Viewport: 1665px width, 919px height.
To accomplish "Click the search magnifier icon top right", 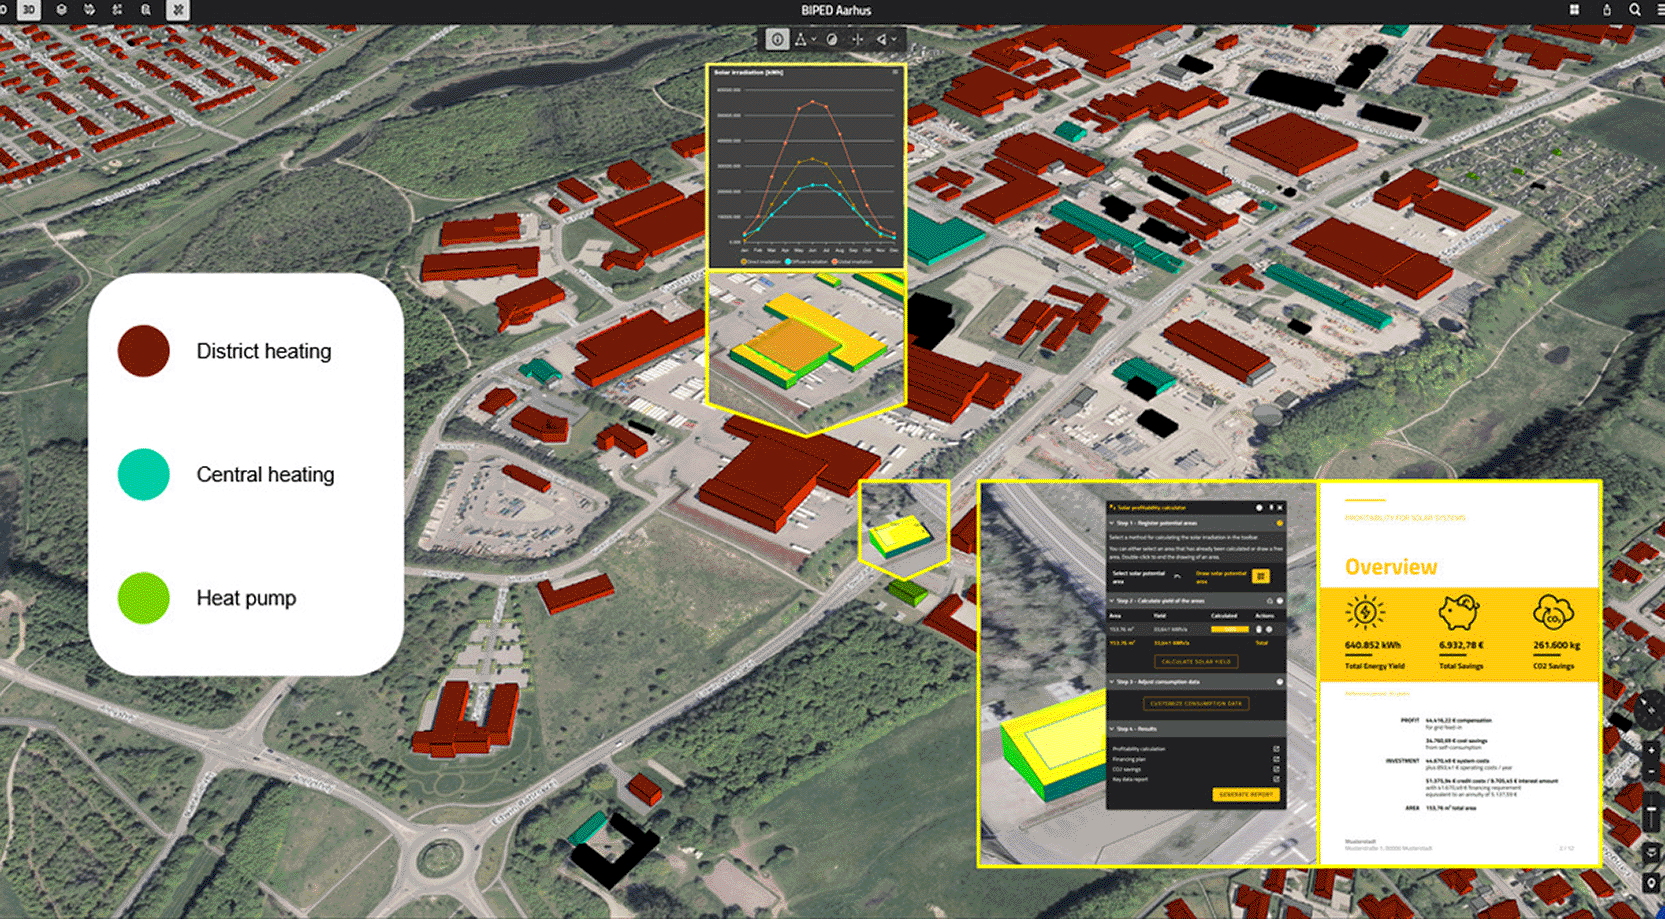I will pos(1635,10).
